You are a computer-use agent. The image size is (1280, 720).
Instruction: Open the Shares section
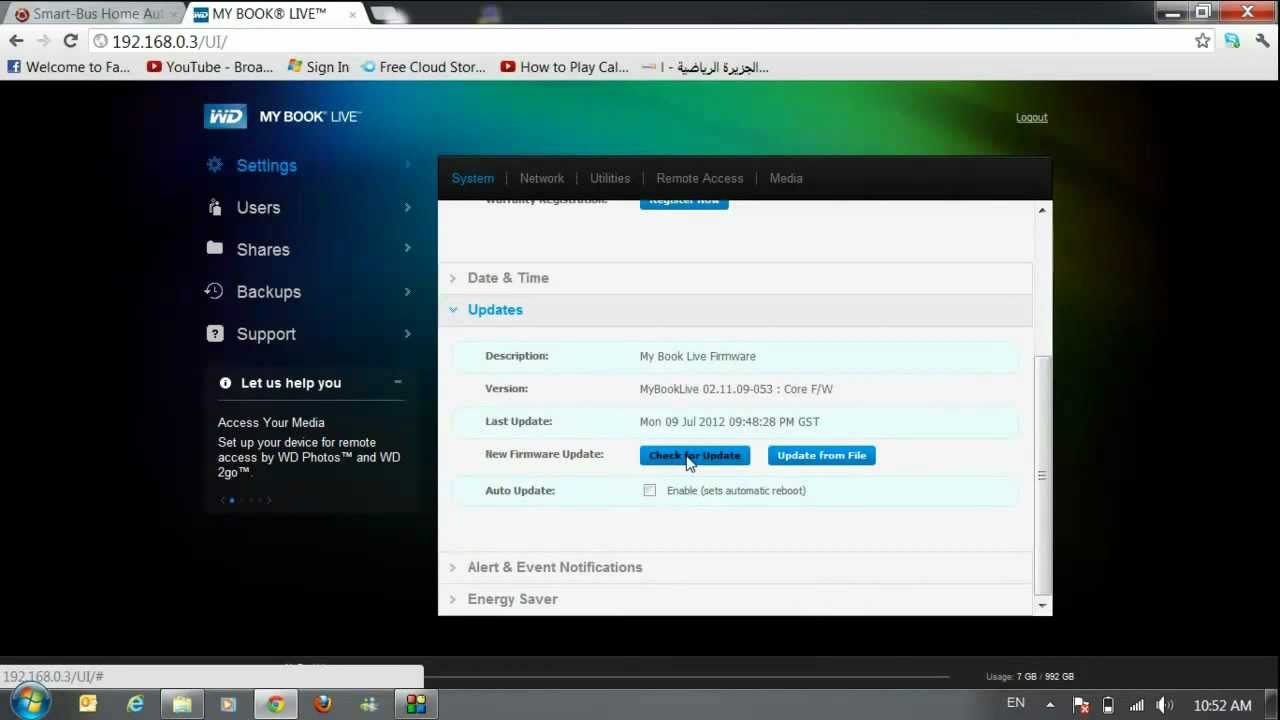click(263, 250)
